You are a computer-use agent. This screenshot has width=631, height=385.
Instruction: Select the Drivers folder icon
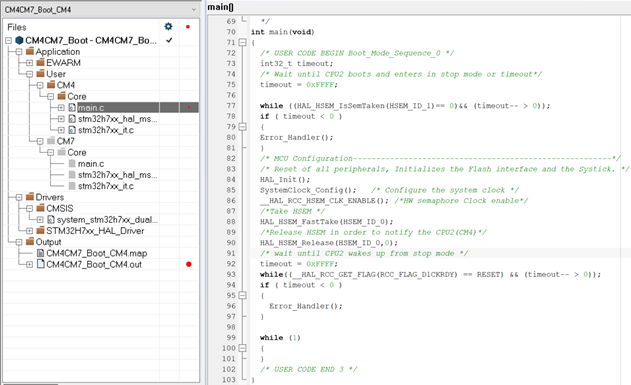[x=30, y=197]
